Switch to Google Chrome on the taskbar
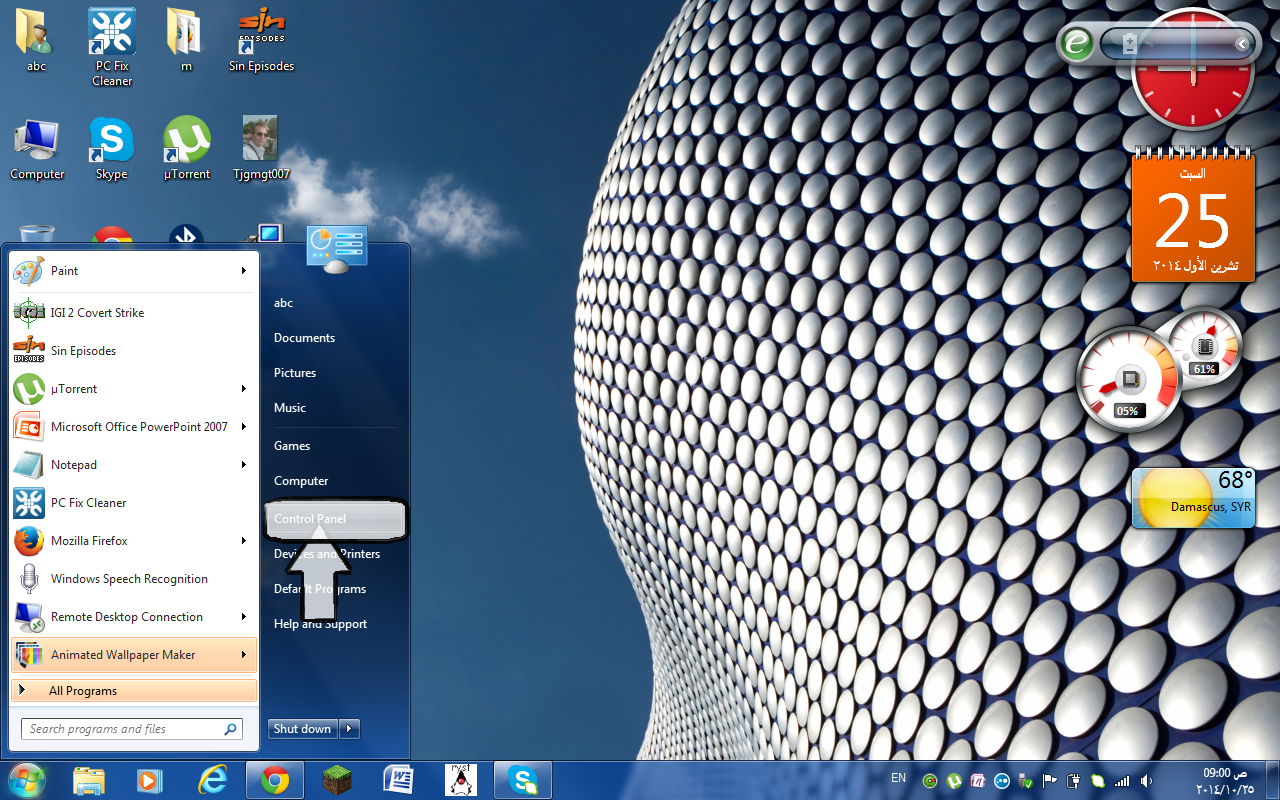The width and height of the screenshot is (1280, 800). tap(275, 780)
